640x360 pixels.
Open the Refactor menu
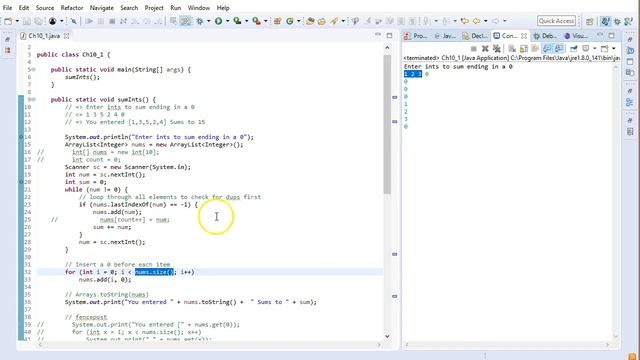click(72, 8)
